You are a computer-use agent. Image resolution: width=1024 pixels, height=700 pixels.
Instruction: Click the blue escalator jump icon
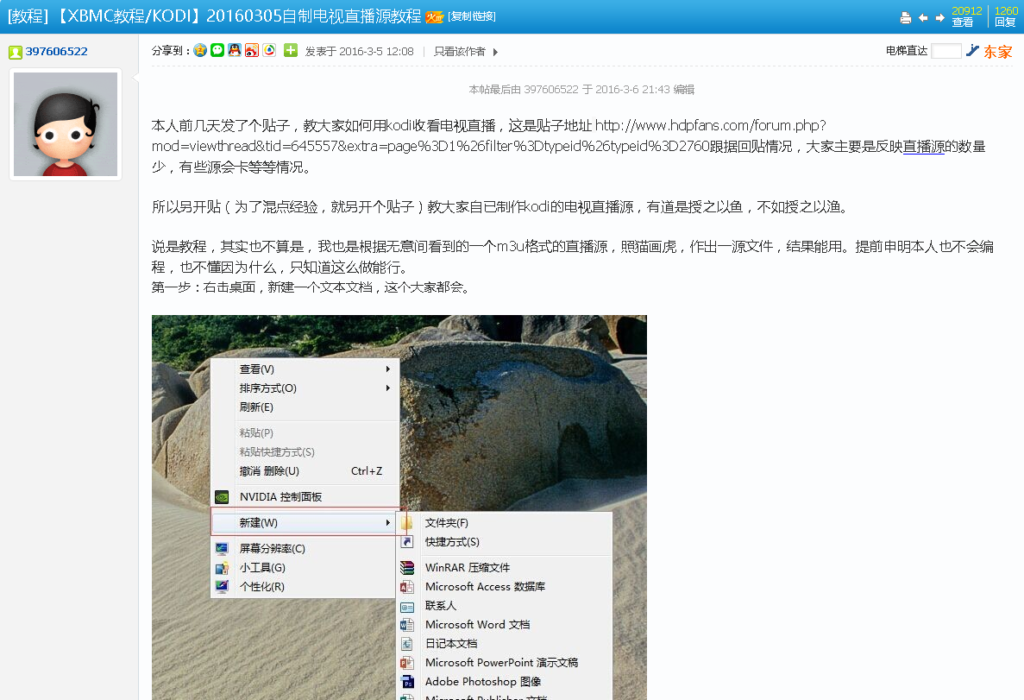972,51
